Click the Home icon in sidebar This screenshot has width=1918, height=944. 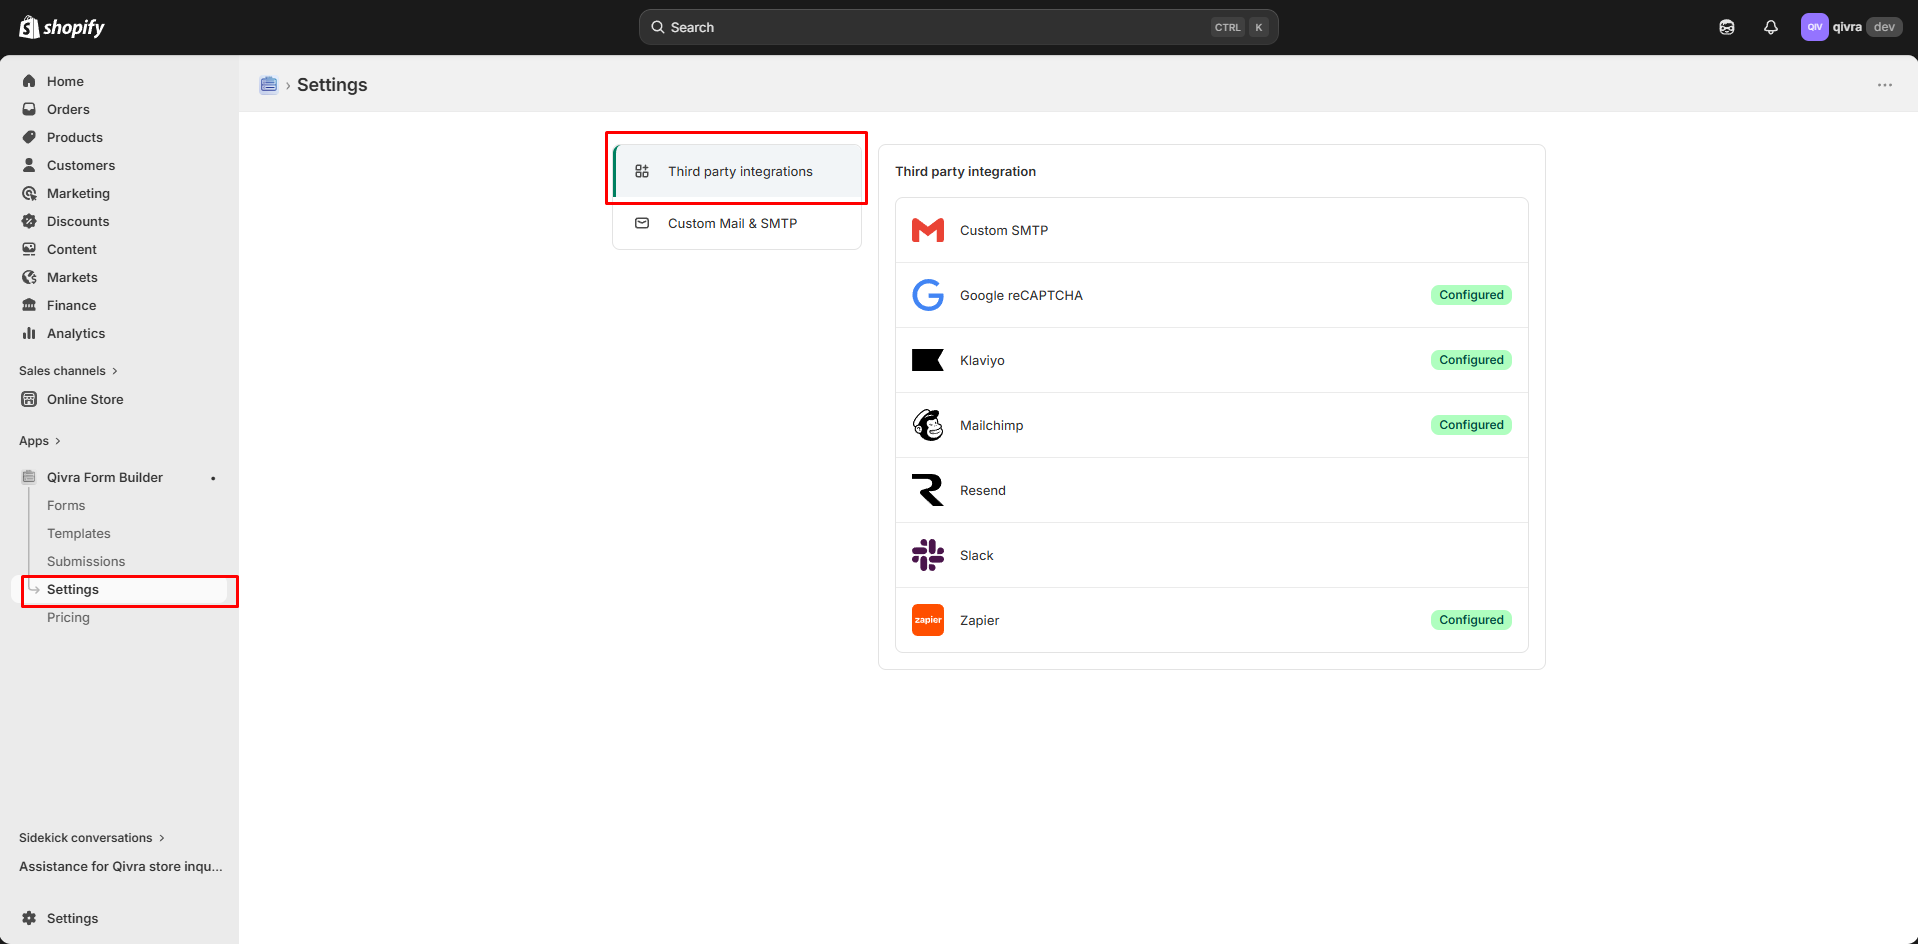click(29, 81)
